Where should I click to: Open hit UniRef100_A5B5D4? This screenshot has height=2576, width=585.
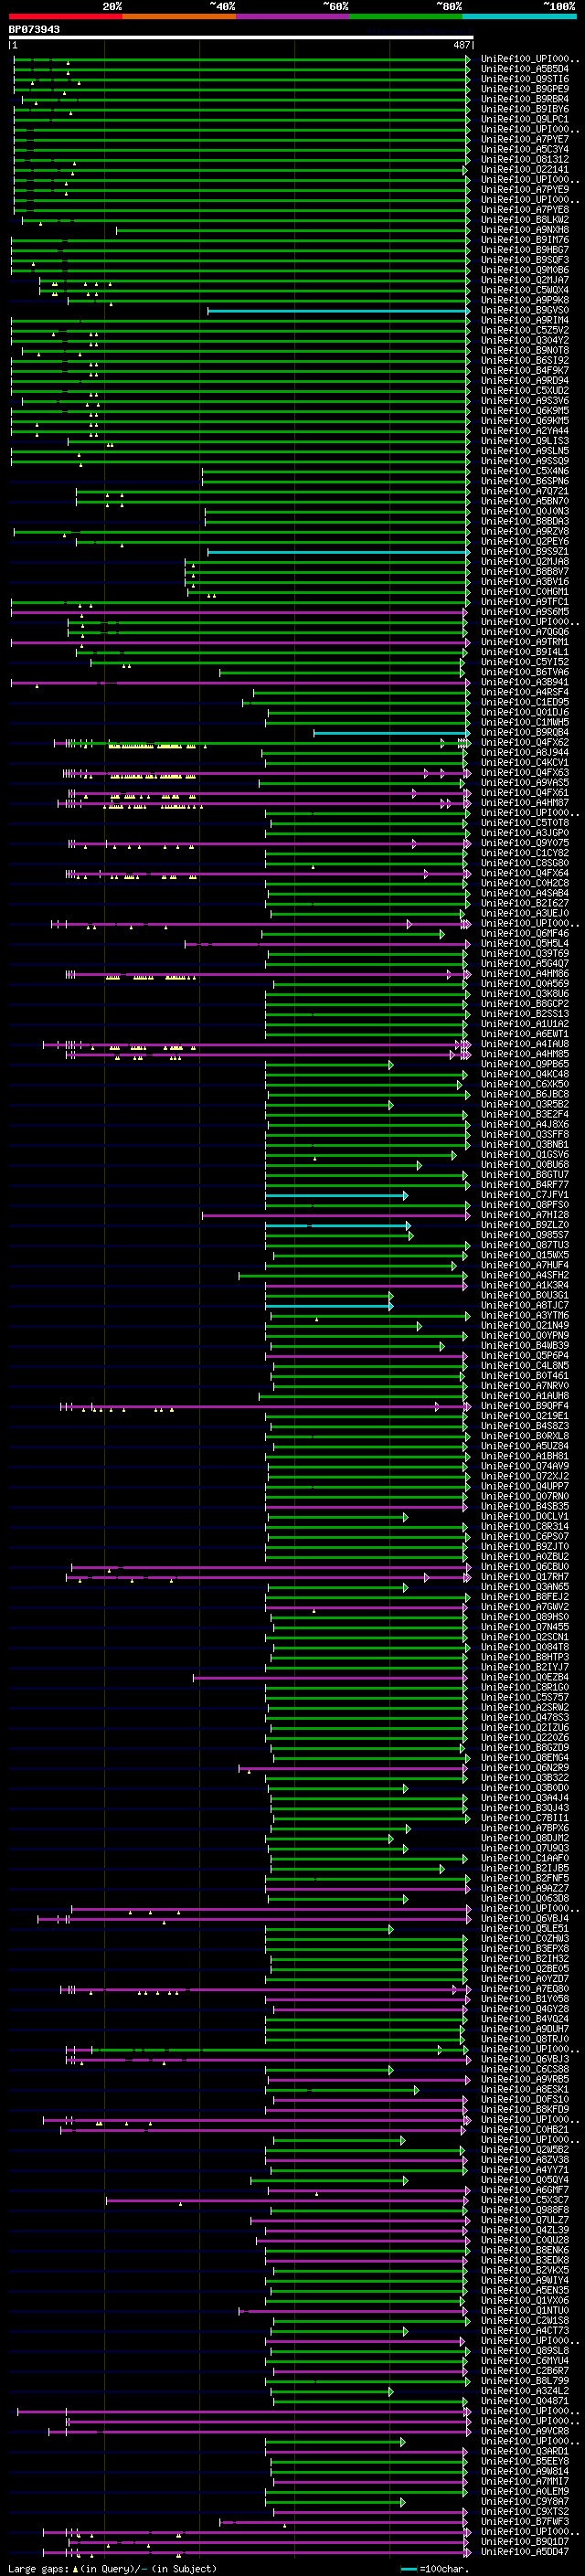525,69
